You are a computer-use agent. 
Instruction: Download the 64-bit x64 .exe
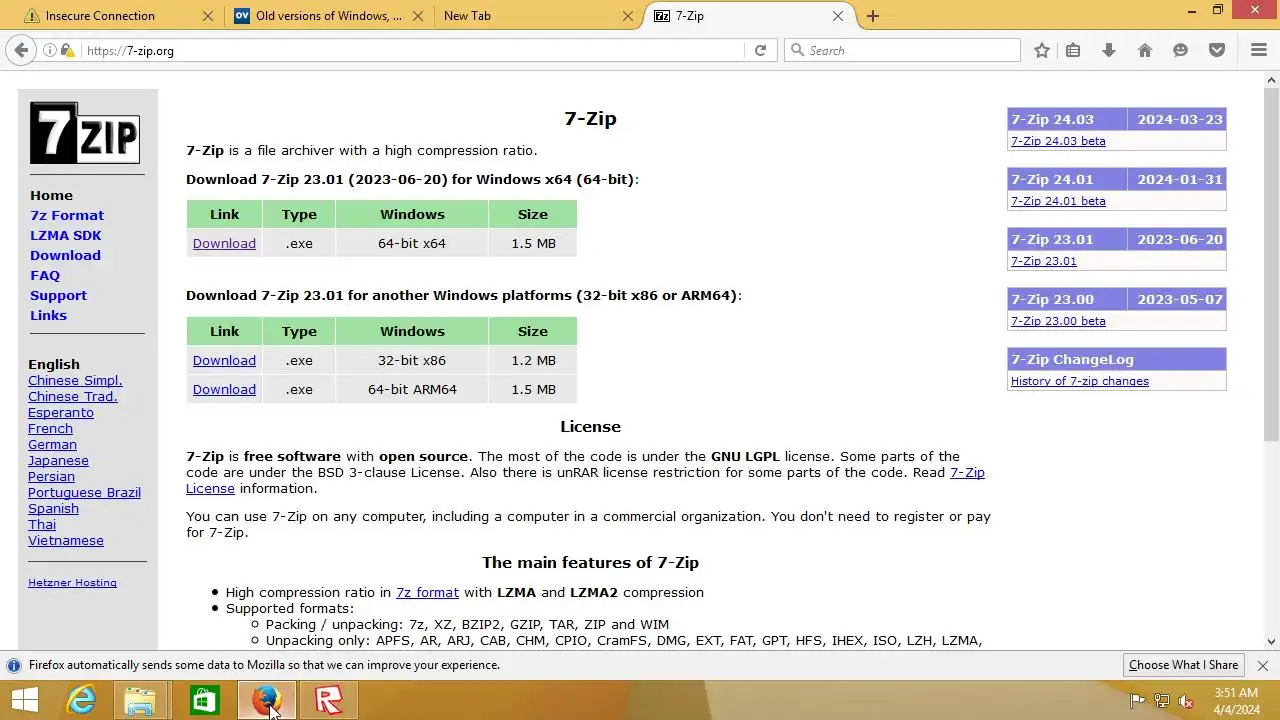224,243
